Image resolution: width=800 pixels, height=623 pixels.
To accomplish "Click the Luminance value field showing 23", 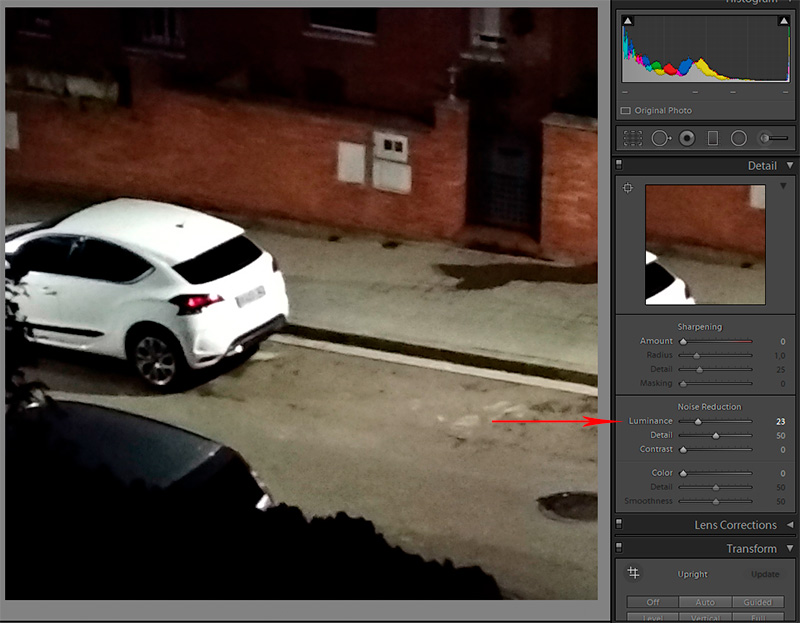I will pos(780,422).
